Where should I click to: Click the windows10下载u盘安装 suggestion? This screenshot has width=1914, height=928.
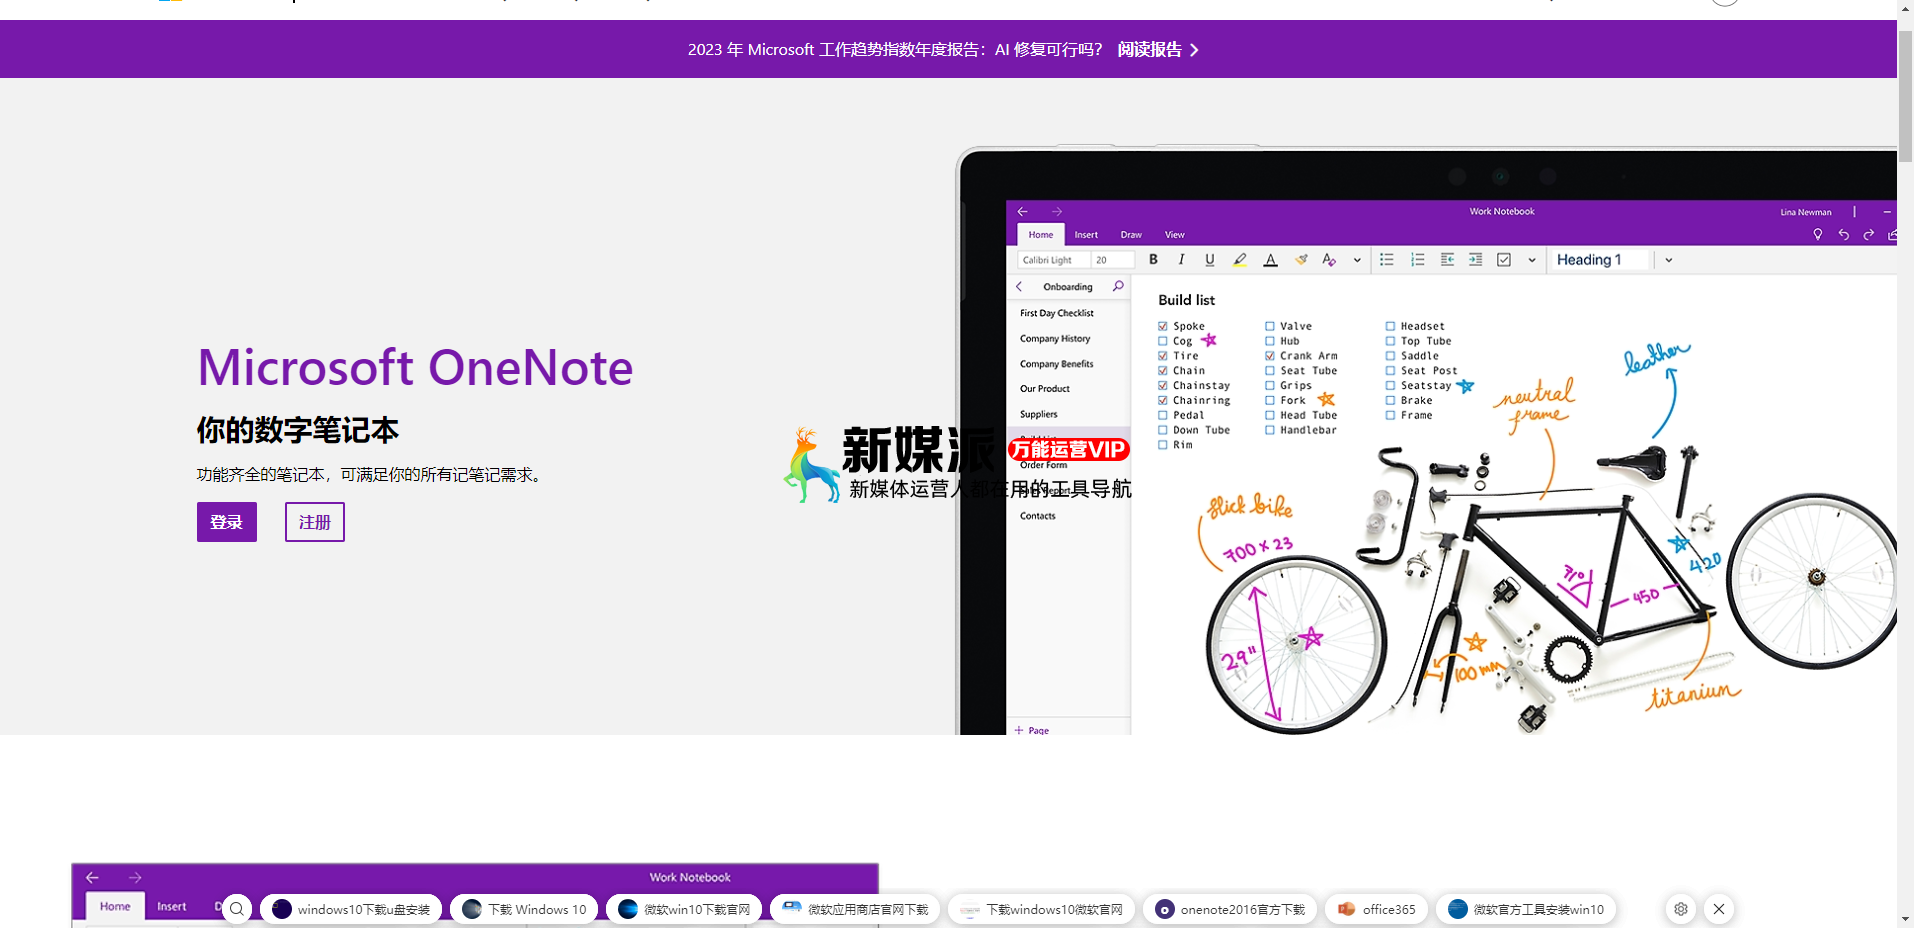[x=351, y=909]
